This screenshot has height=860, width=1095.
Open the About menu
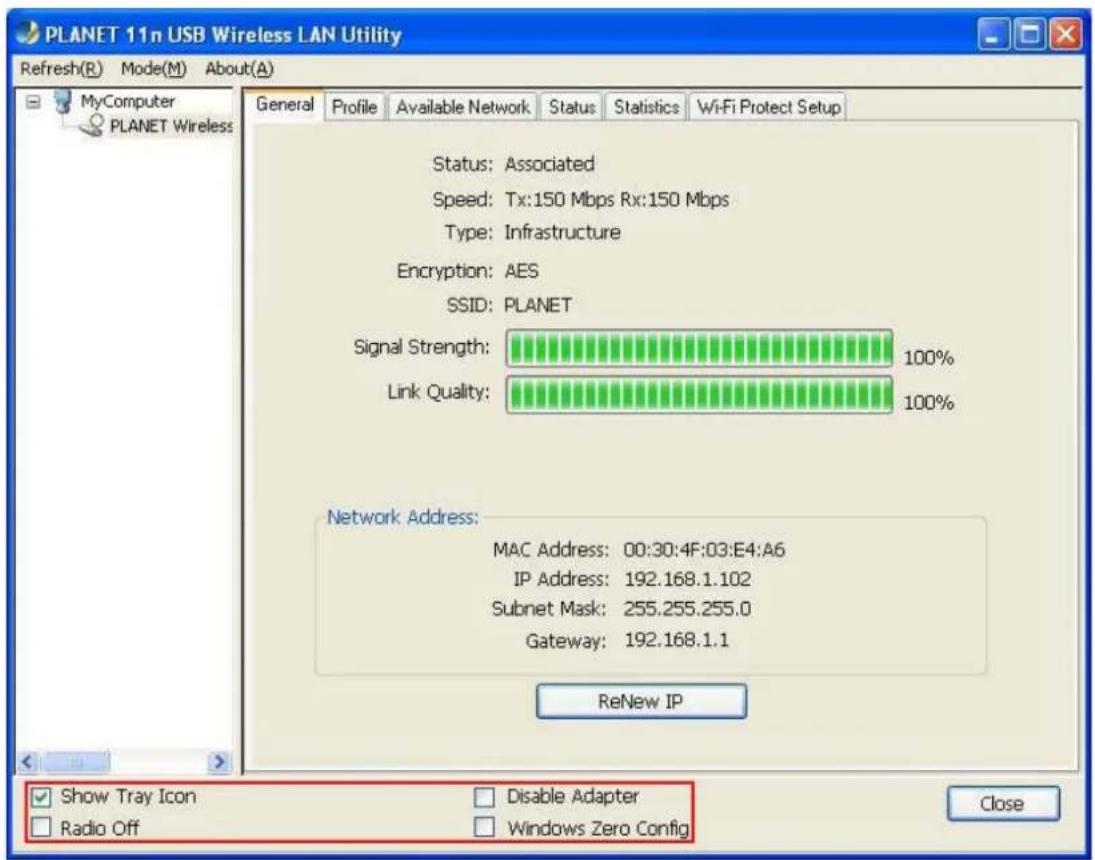click(x=239, y=68)
